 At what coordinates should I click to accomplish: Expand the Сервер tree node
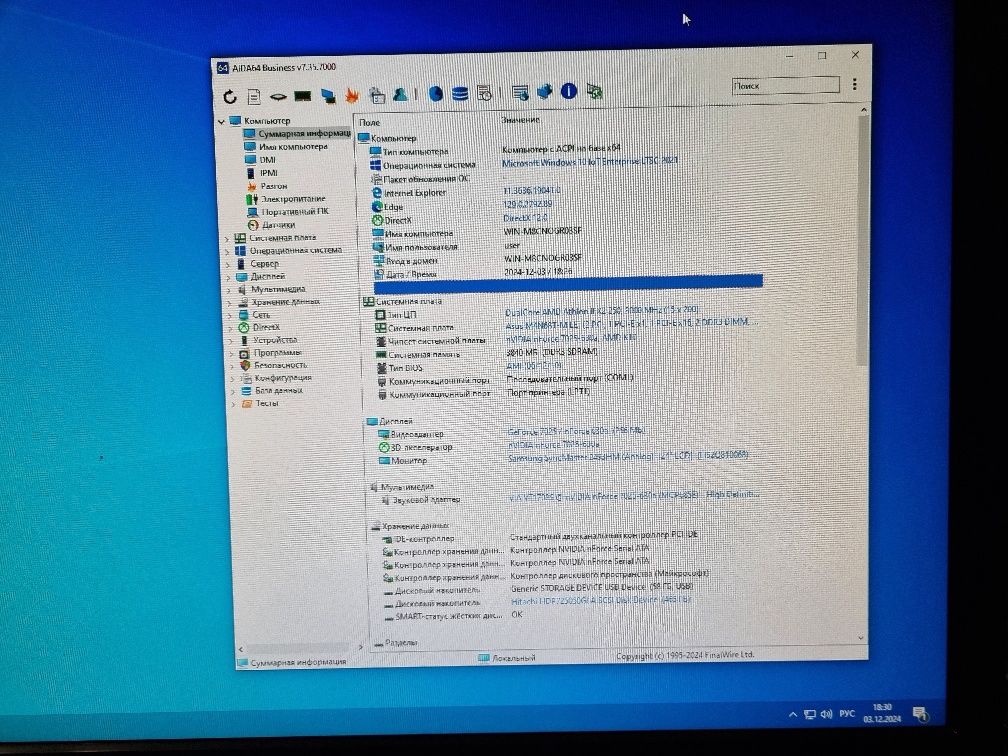(228, 264)
